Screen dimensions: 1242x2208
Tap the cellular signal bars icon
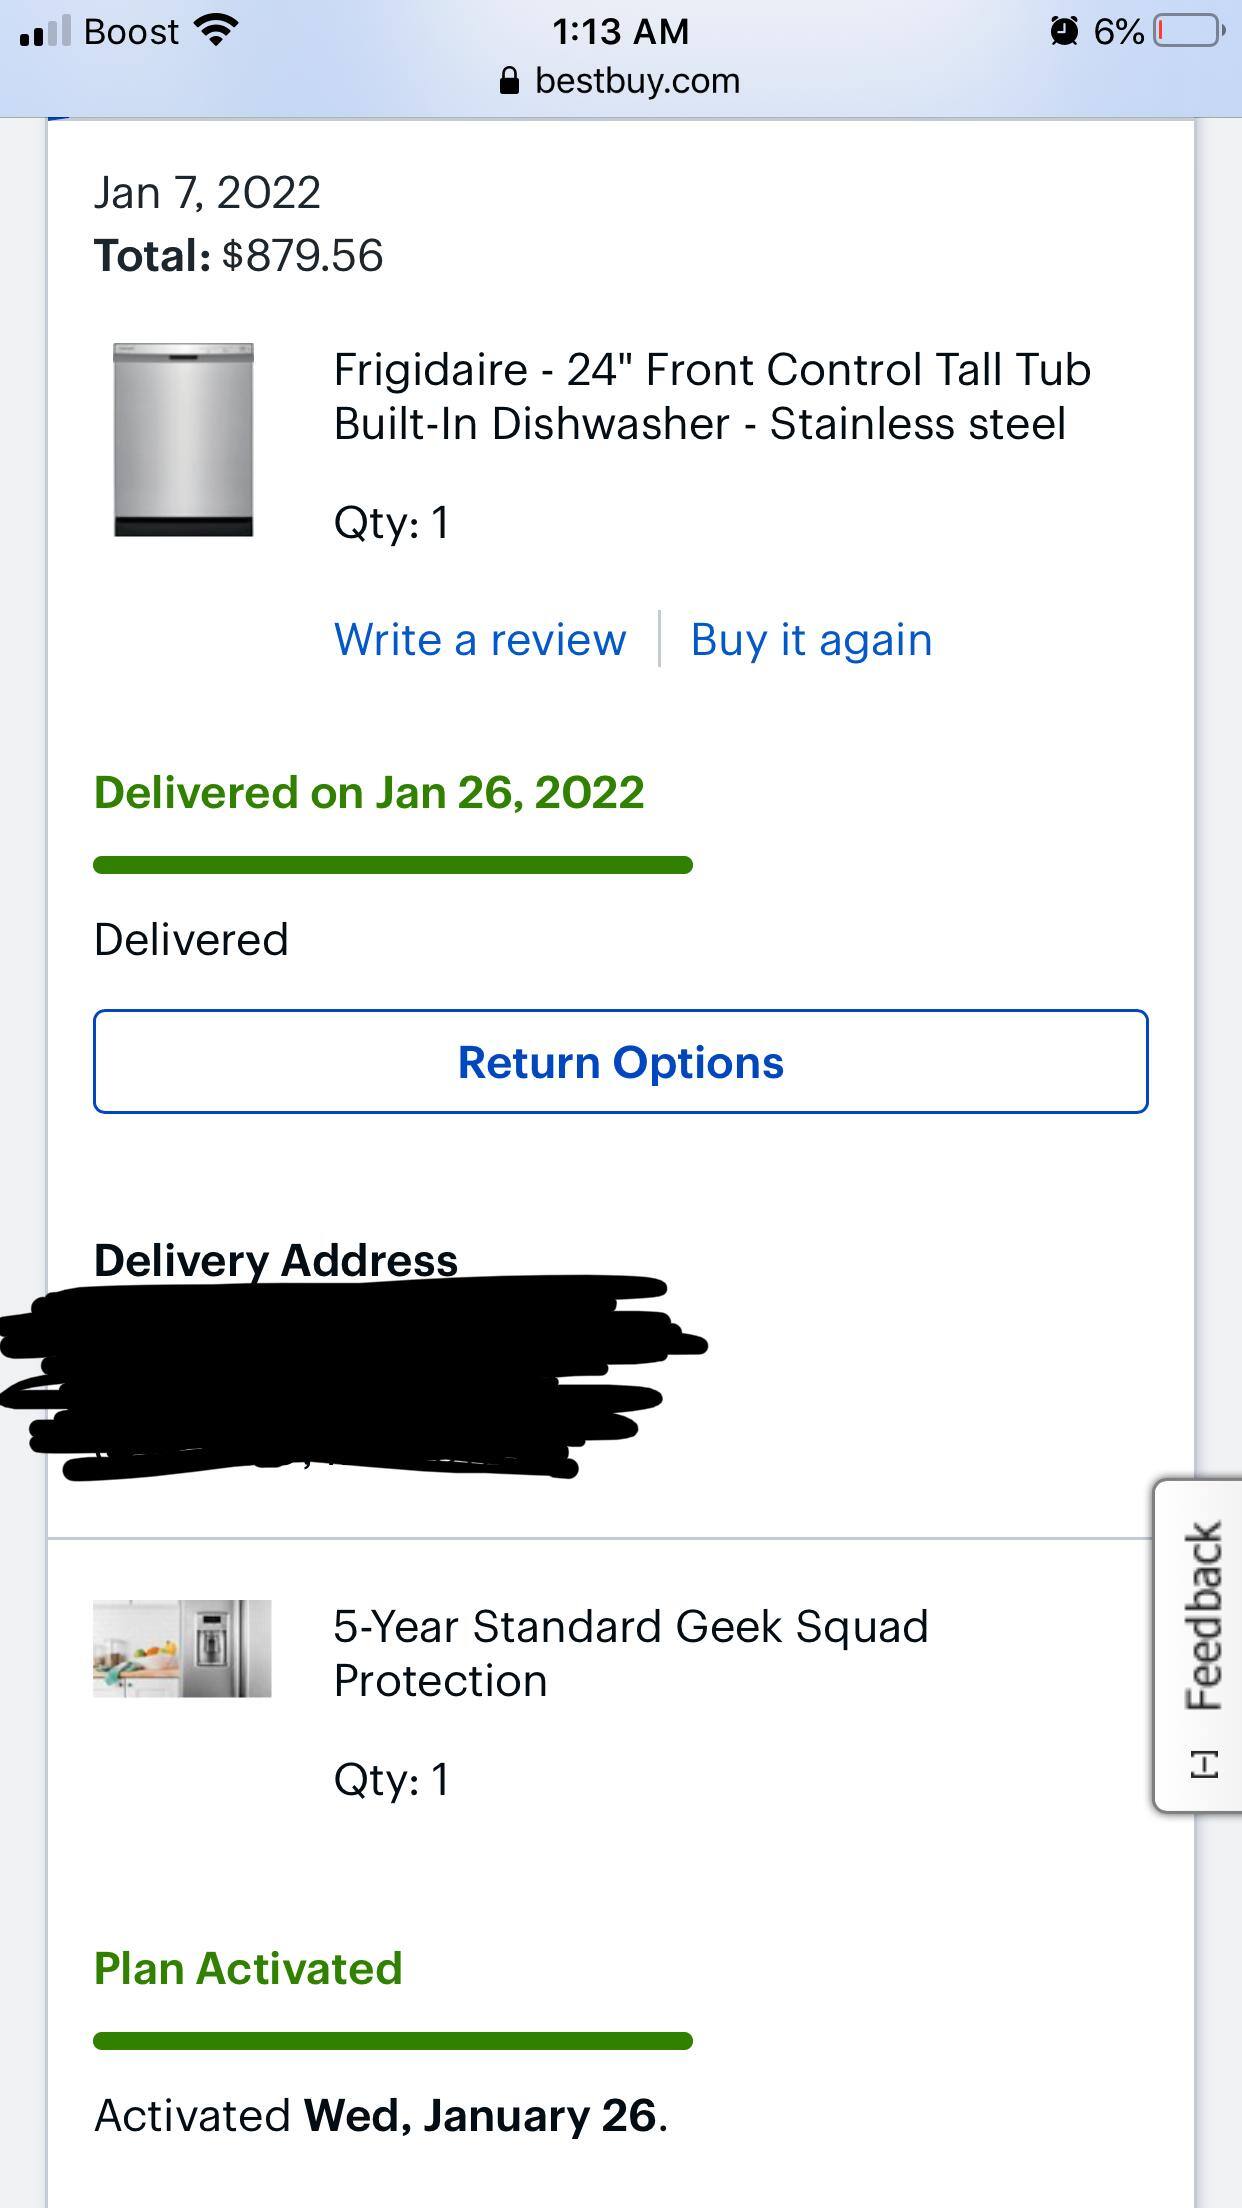click(45, 32)
